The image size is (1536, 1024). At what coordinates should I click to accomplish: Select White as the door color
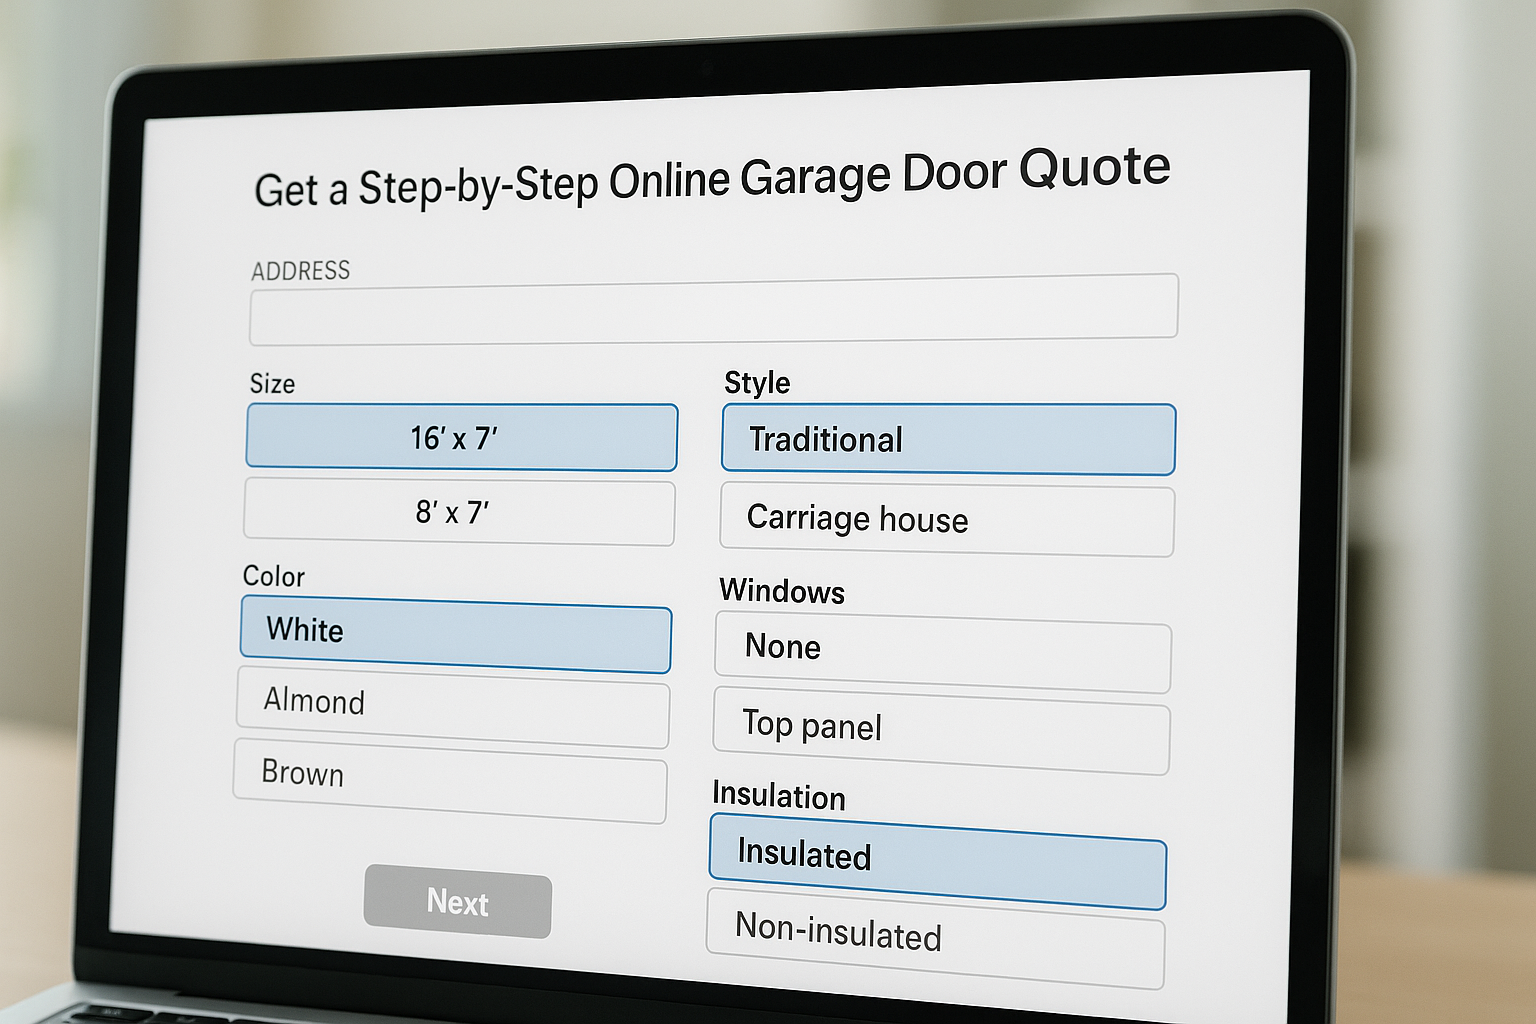tap(456, 634)
